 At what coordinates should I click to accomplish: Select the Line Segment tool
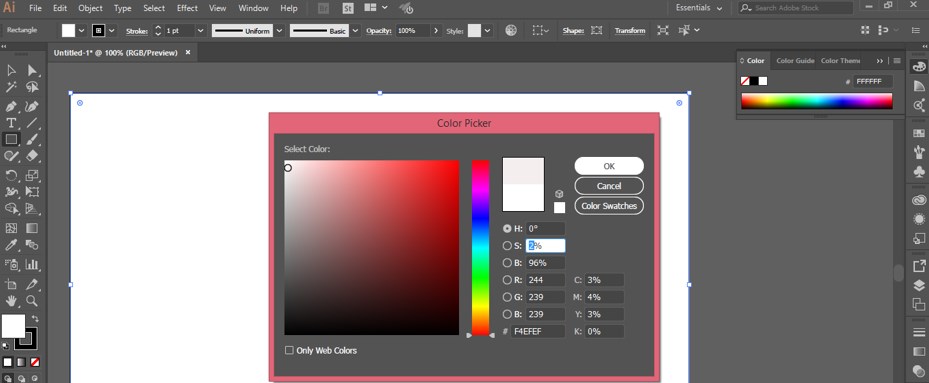pos(32,123)
